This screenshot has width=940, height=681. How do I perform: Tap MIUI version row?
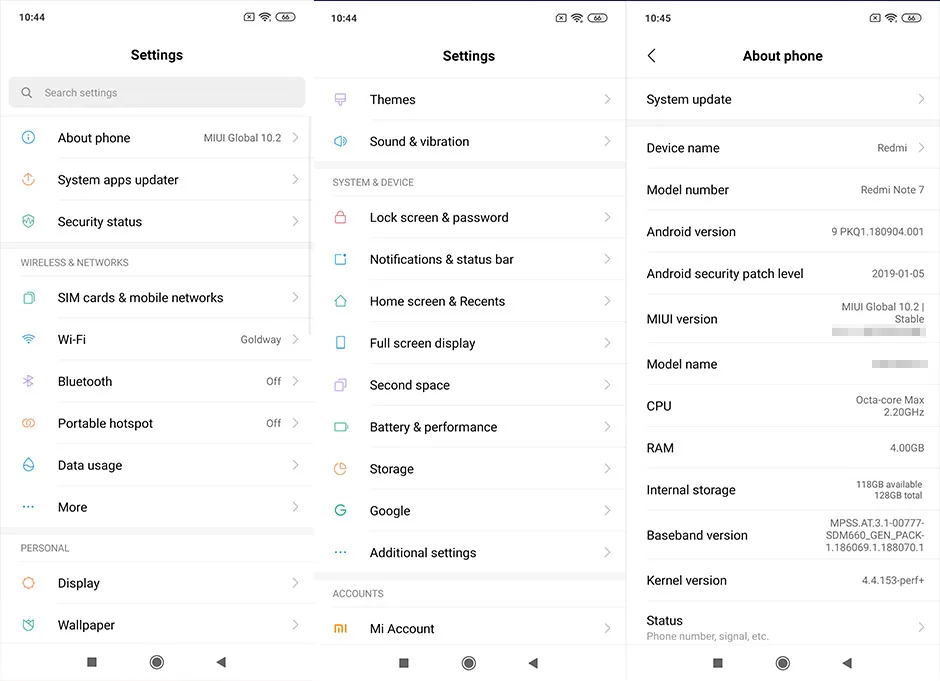tap(783, 319)
